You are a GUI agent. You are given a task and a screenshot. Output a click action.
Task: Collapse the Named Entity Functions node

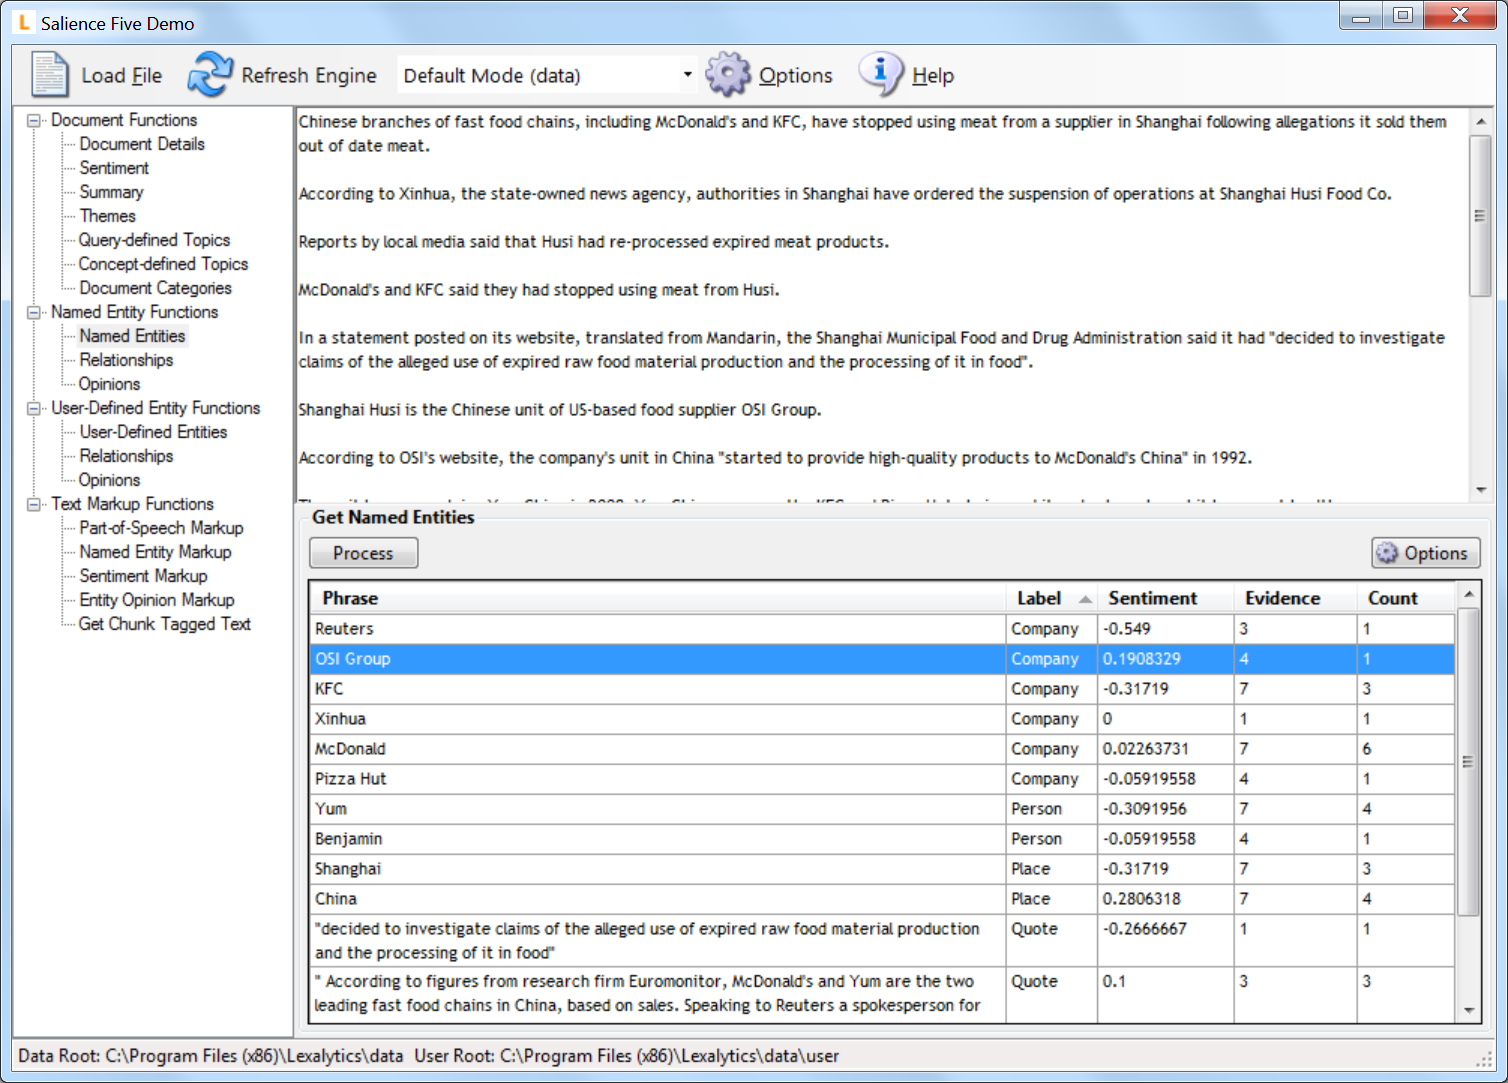tap(34, 312)
